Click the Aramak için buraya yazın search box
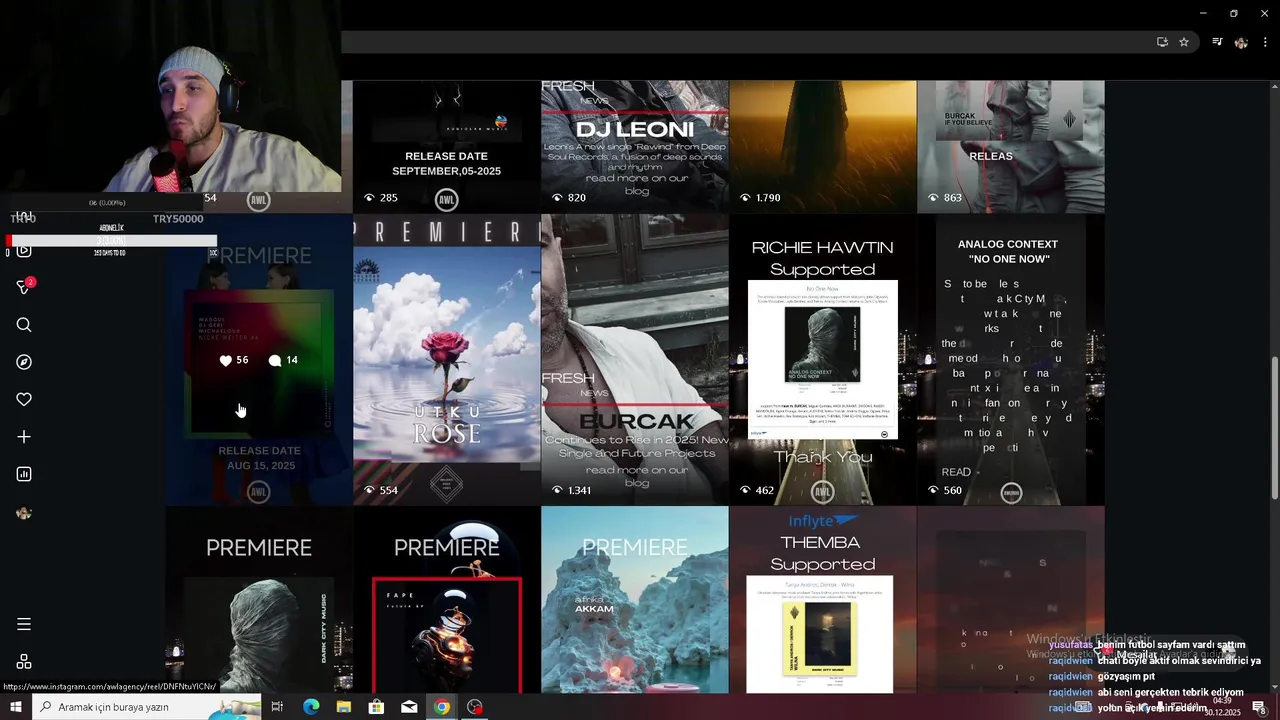 147,707
